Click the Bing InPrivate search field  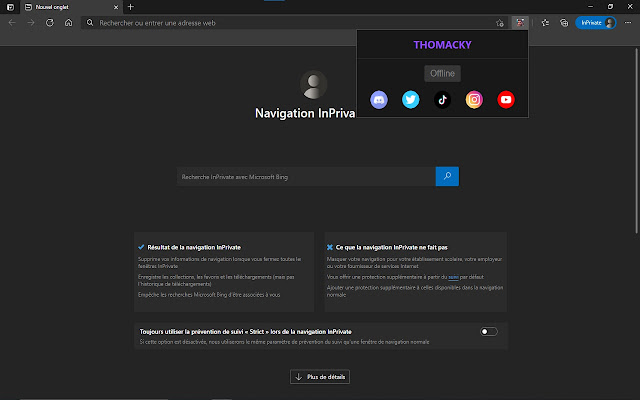pyautogui.click(x=306, y=177)
